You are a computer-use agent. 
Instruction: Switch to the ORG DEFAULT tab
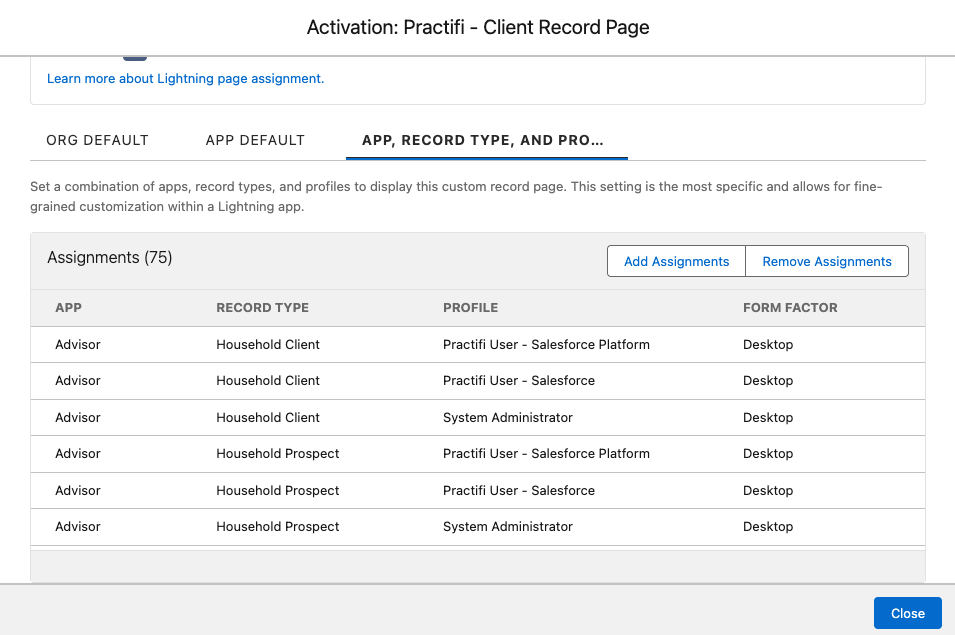[x=97, y=141]
